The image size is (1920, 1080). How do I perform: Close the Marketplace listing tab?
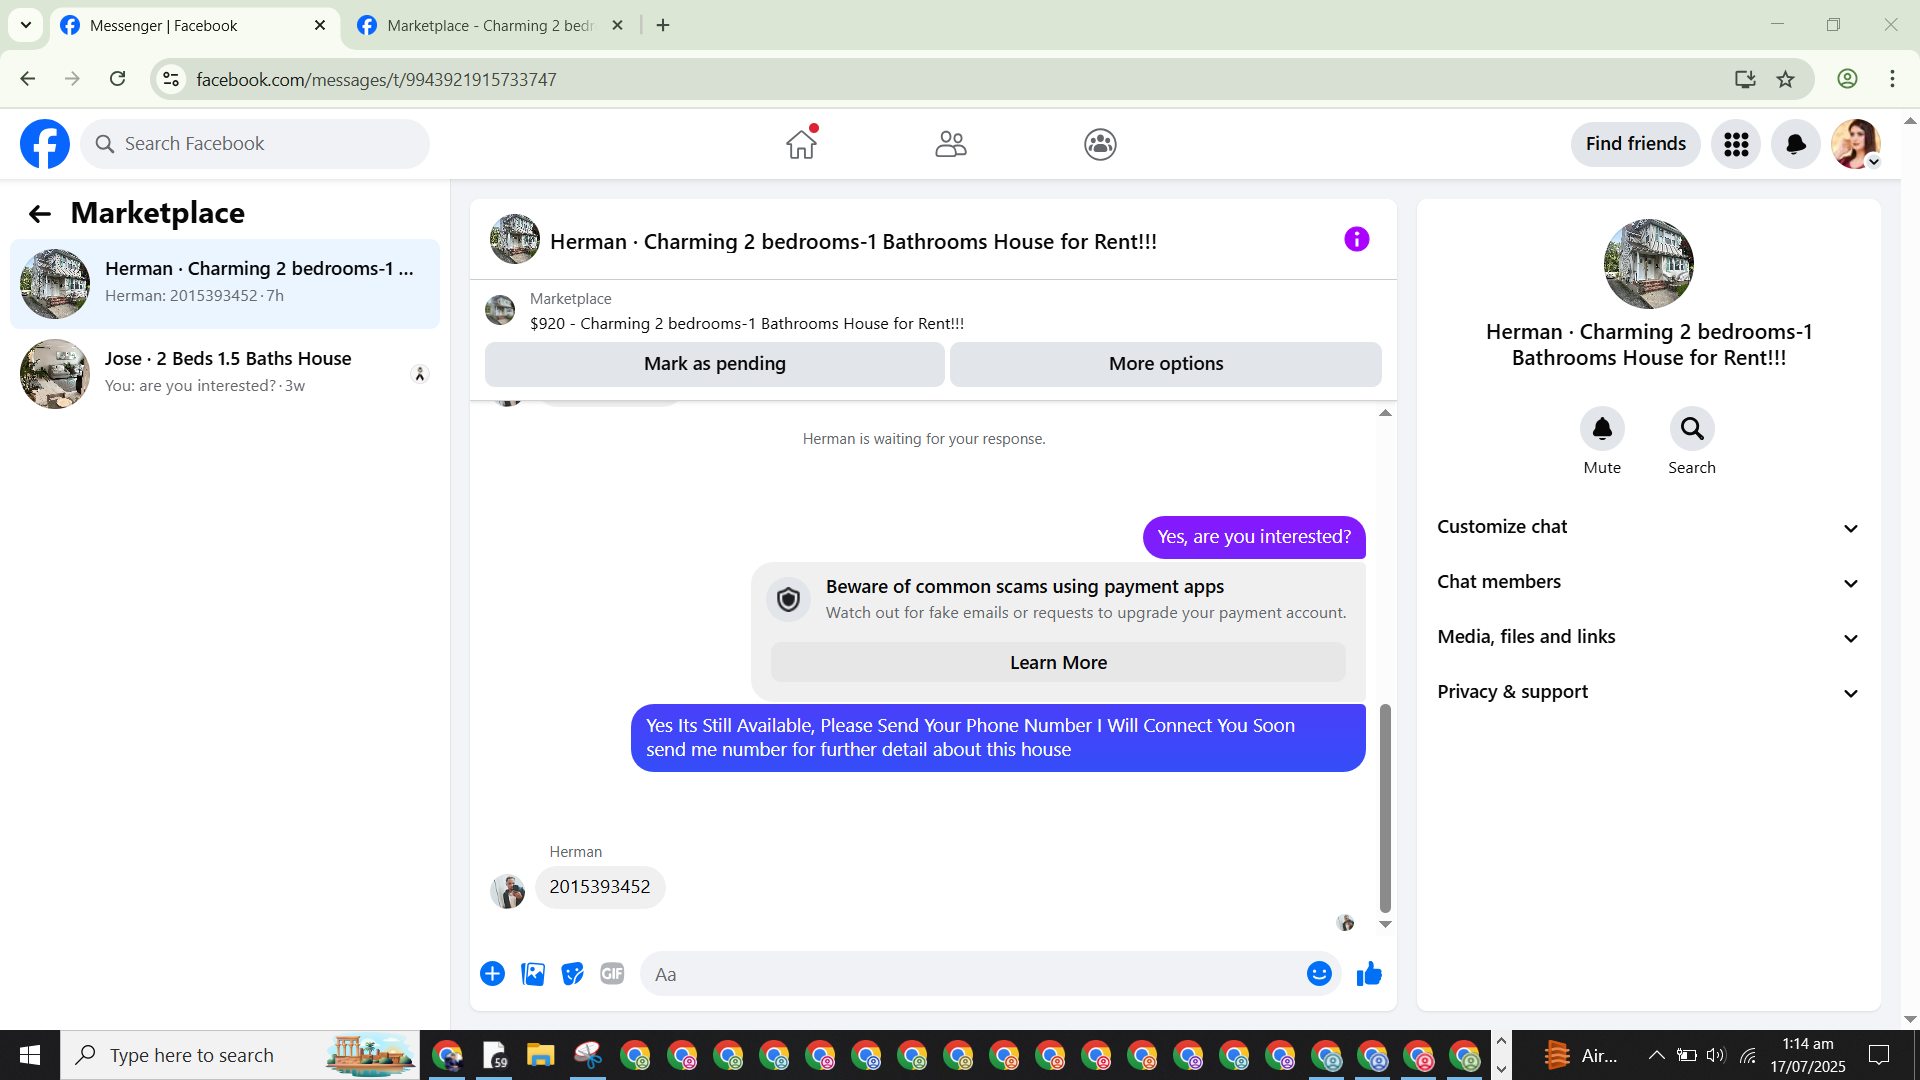click(x=617, y=26)
